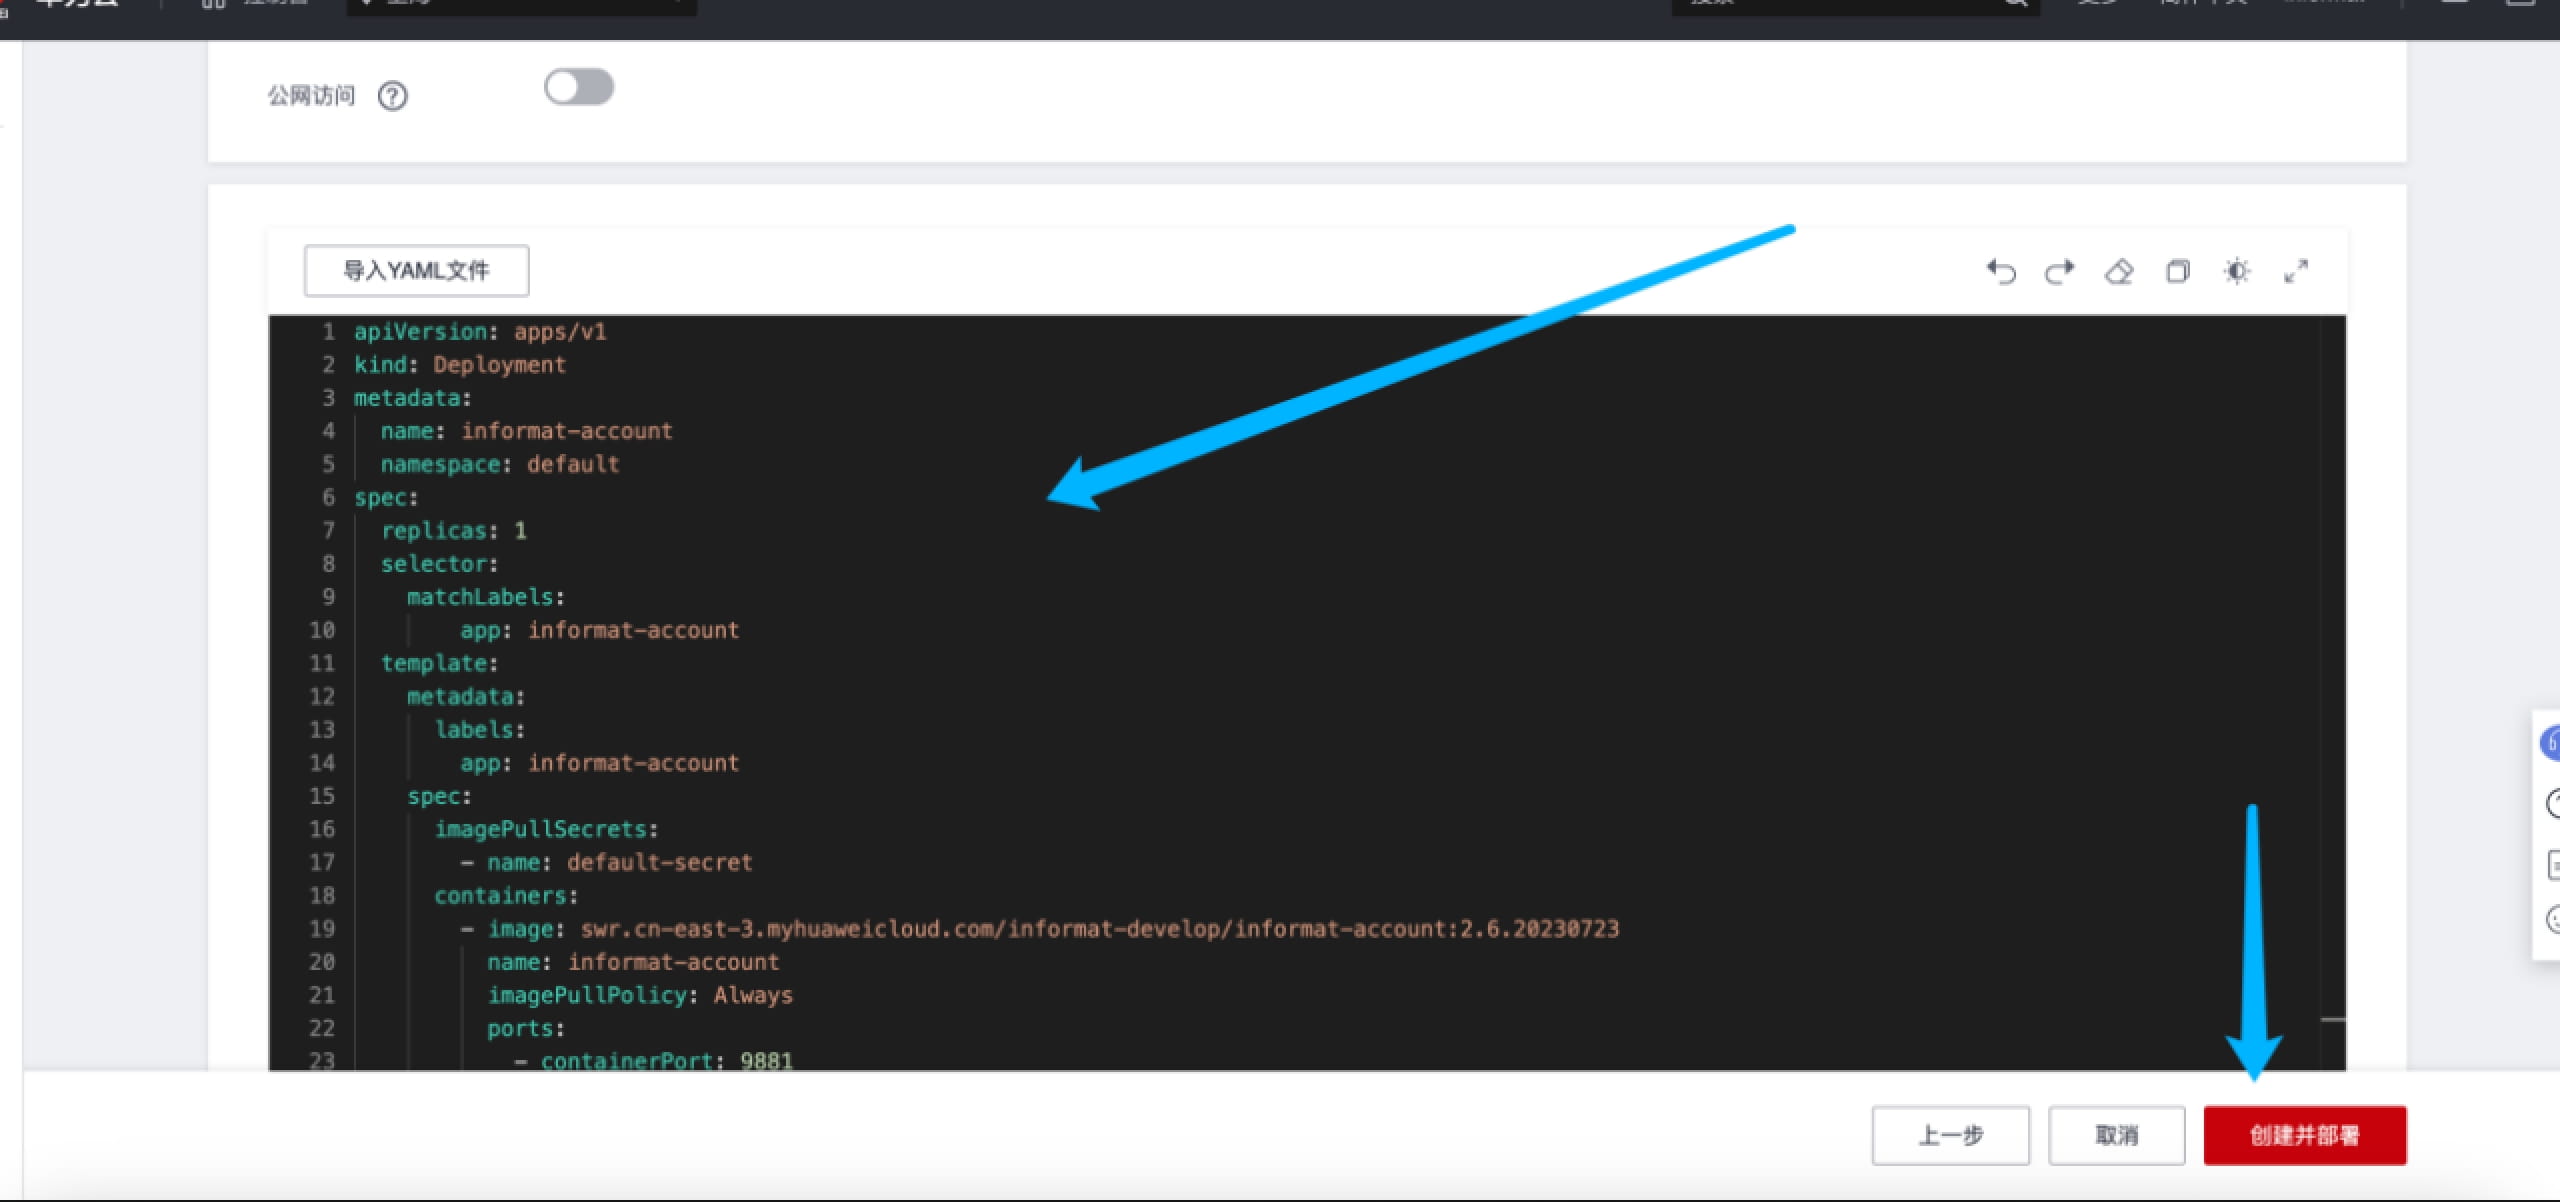Open the region selector in top bar
This screenshot has height=1202, width=2560.
520,5
